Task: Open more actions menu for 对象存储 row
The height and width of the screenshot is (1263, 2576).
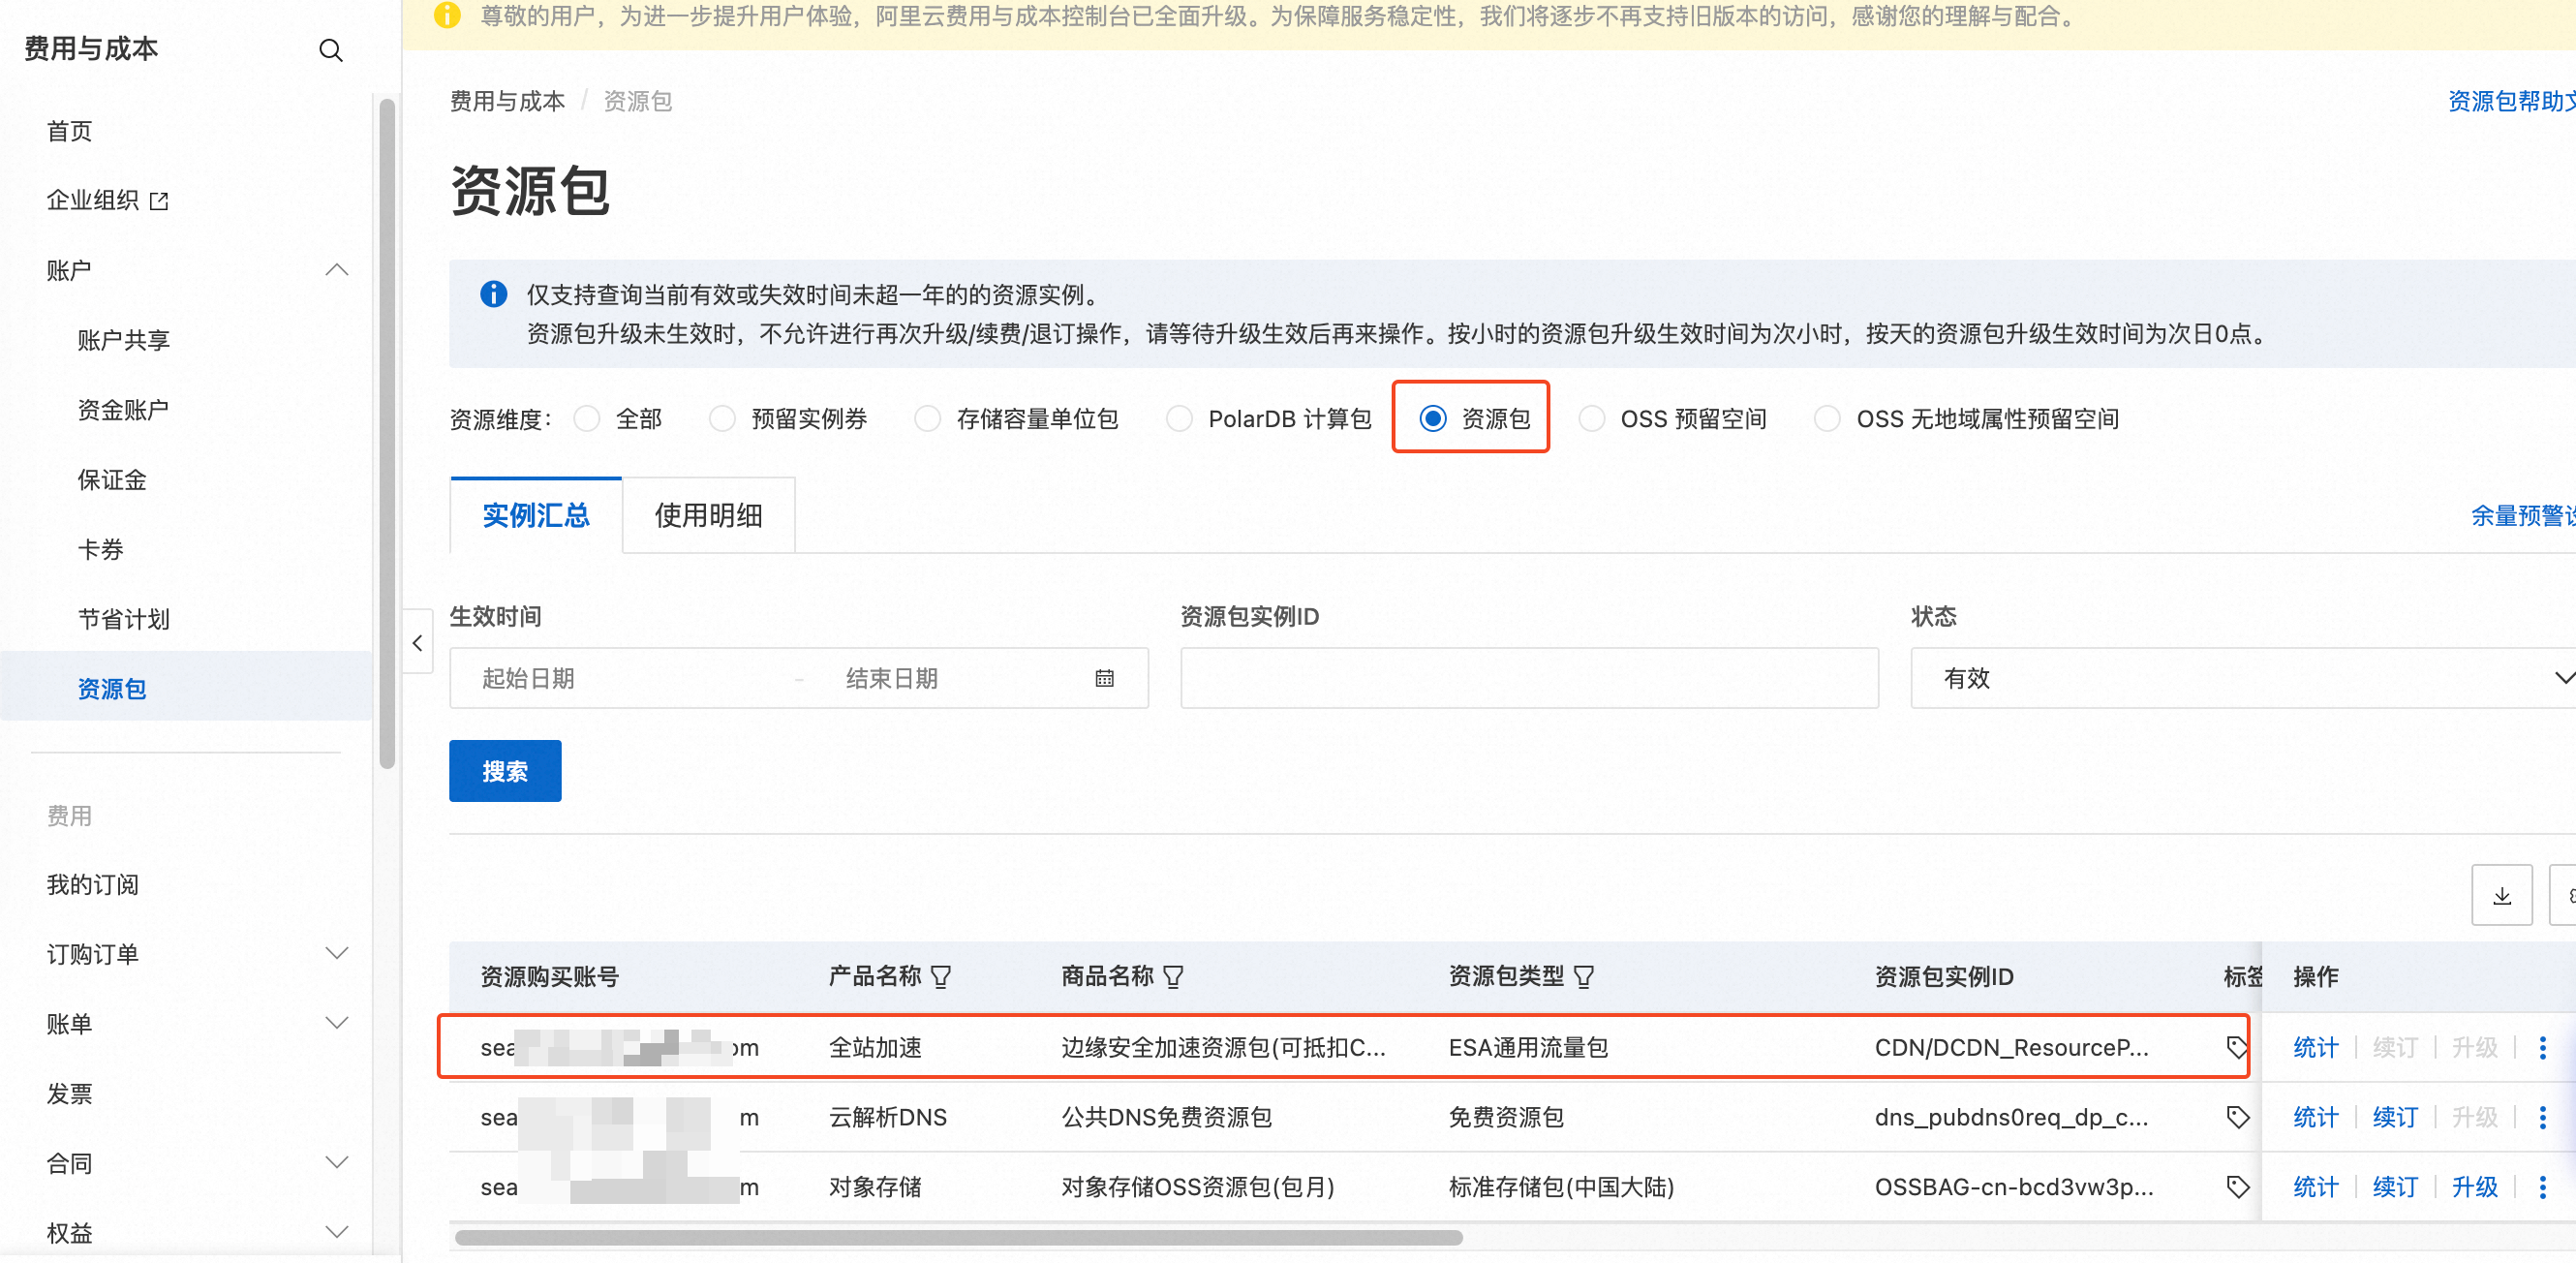Action: (2542, 1187)
